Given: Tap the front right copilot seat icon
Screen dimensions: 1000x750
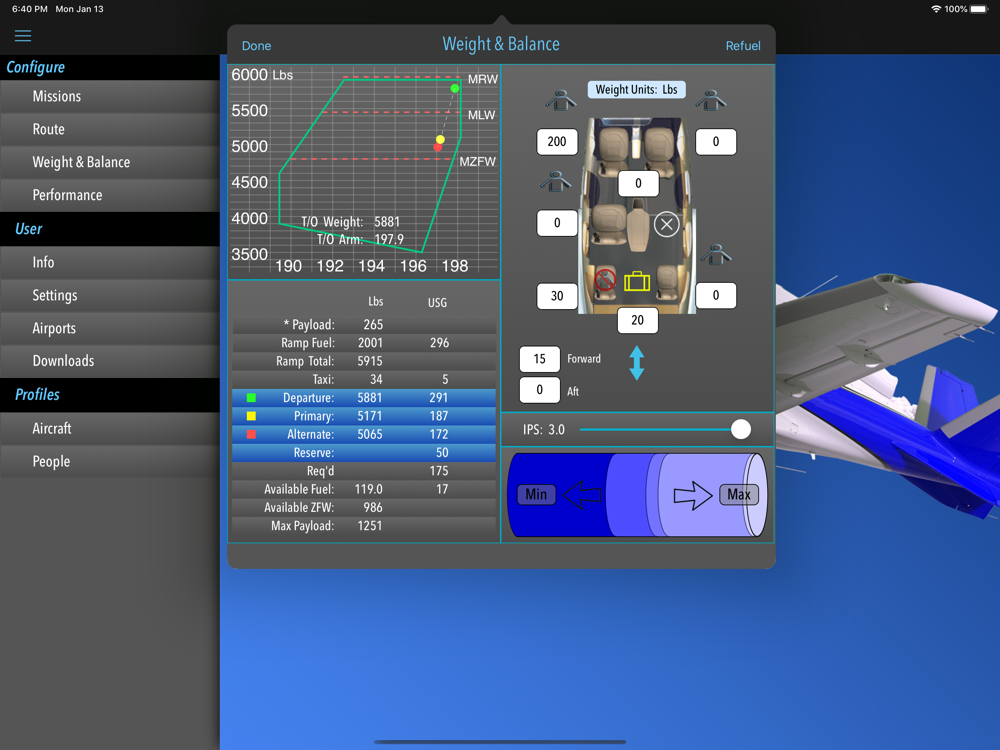Looking at the screenshot, I should (710, 100).
